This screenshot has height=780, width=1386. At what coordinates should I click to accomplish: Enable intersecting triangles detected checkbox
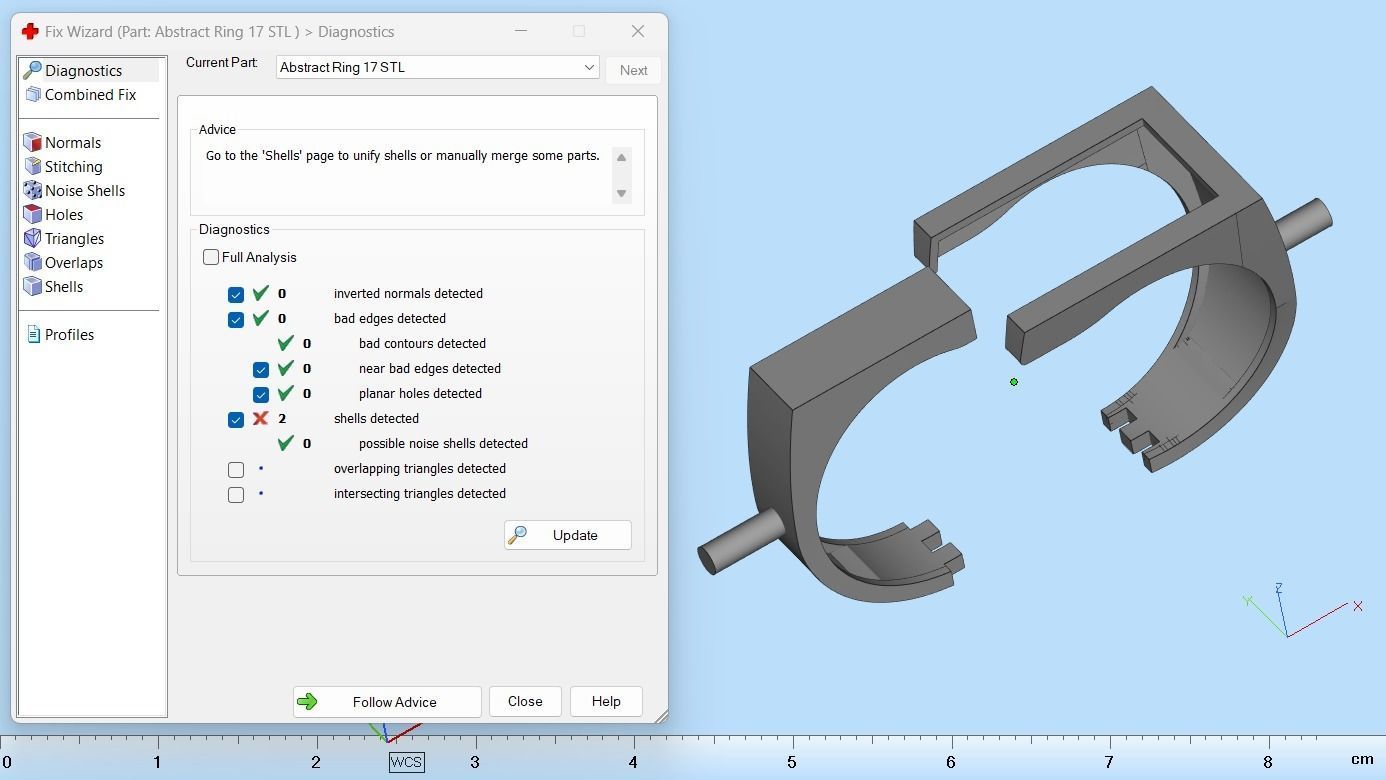click(236, 494)
